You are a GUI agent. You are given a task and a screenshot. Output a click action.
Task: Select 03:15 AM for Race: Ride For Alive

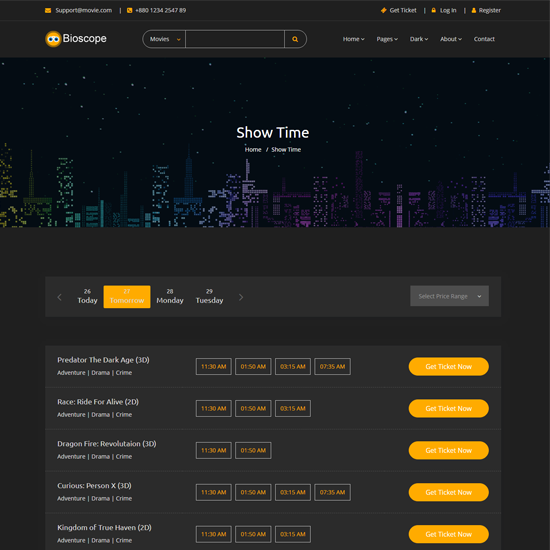coord(293,408)
